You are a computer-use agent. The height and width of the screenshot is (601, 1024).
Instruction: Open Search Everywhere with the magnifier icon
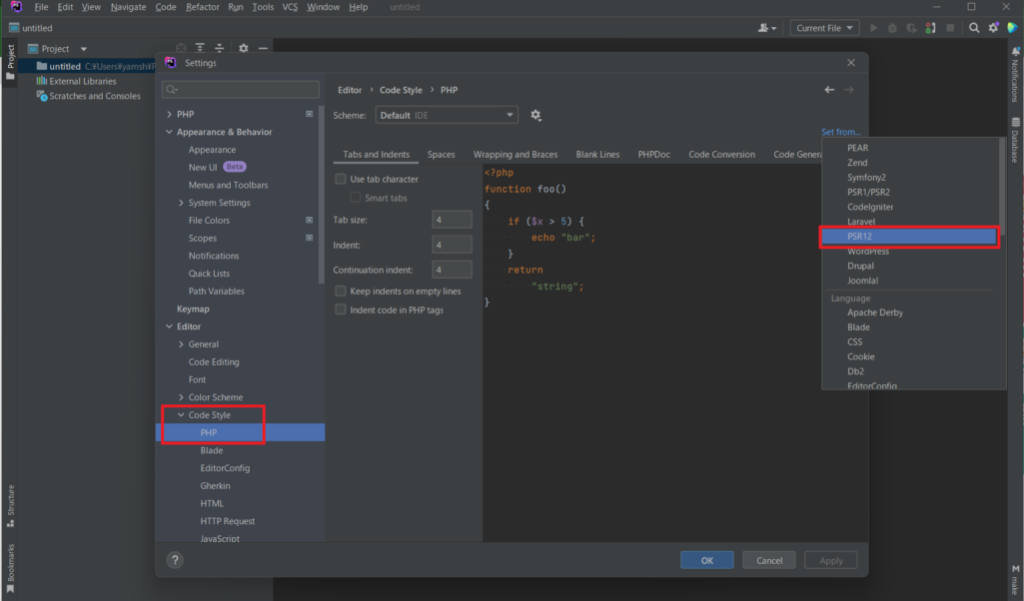pyautogui.click(x=974, y=27)
